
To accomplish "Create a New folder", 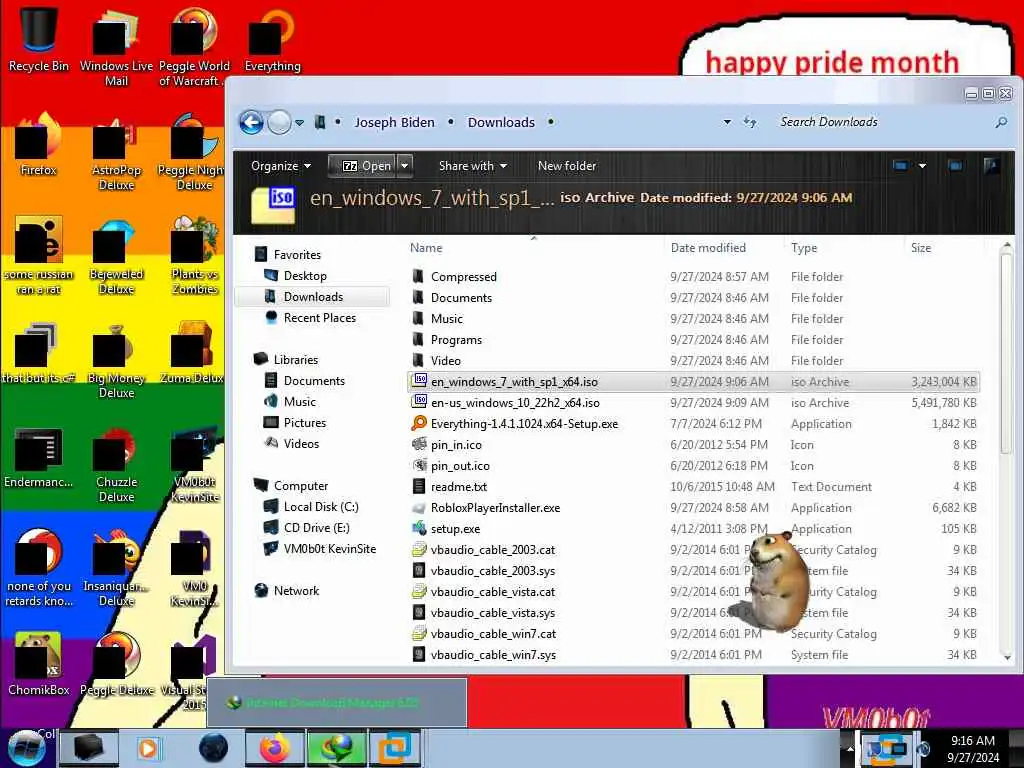I will pos(566,166).
